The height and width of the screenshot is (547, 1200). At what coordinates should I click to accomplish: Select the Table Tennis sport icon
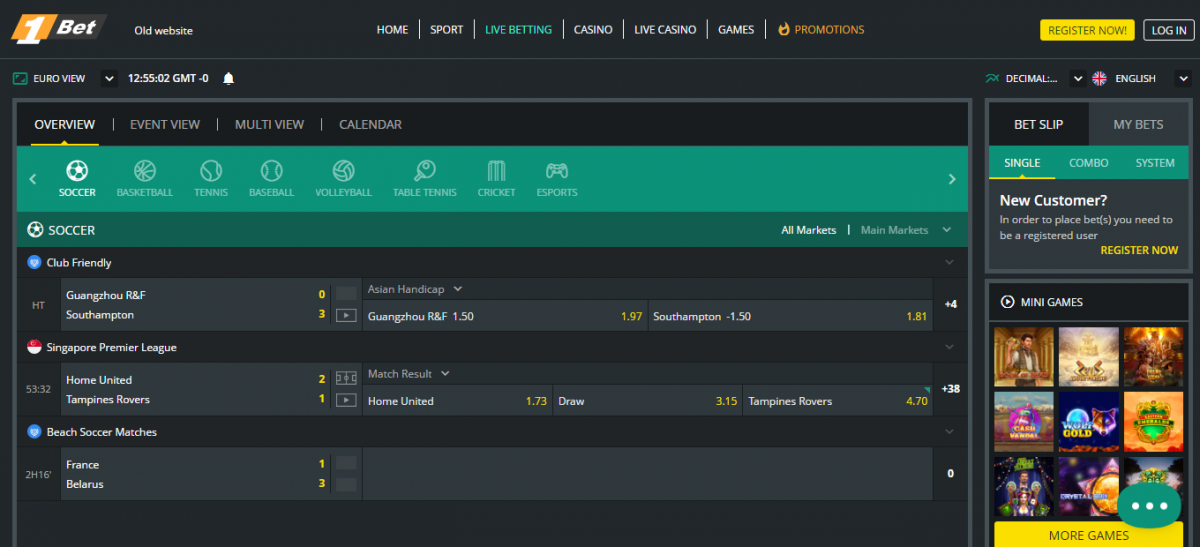(424, 170)
